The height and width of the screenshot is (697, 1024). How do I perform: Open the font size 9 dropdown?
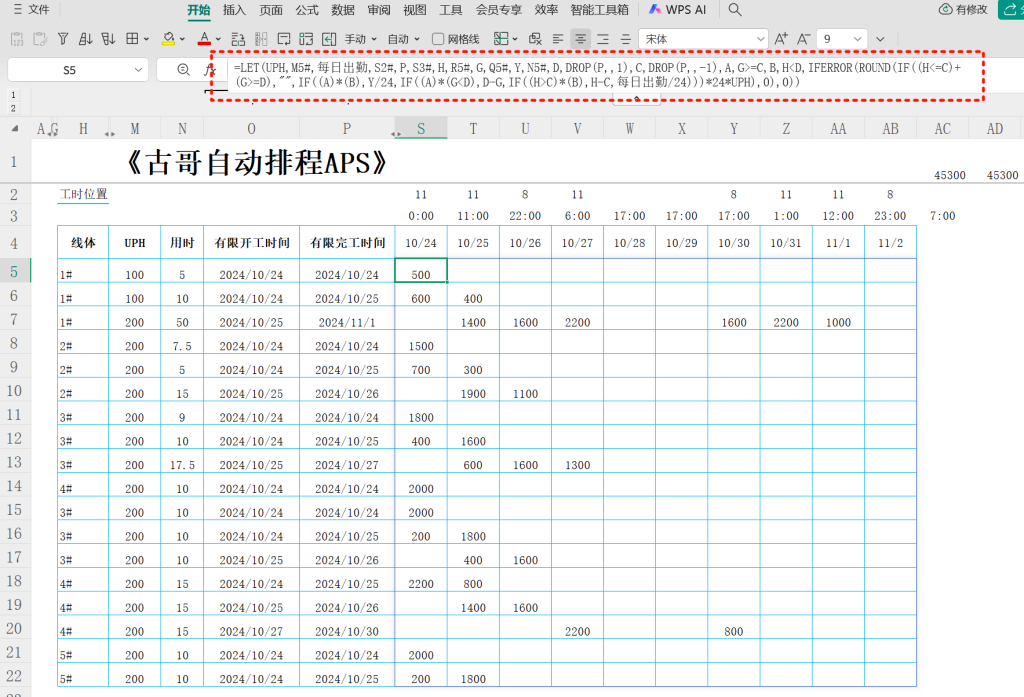click(x=857, y=39)
